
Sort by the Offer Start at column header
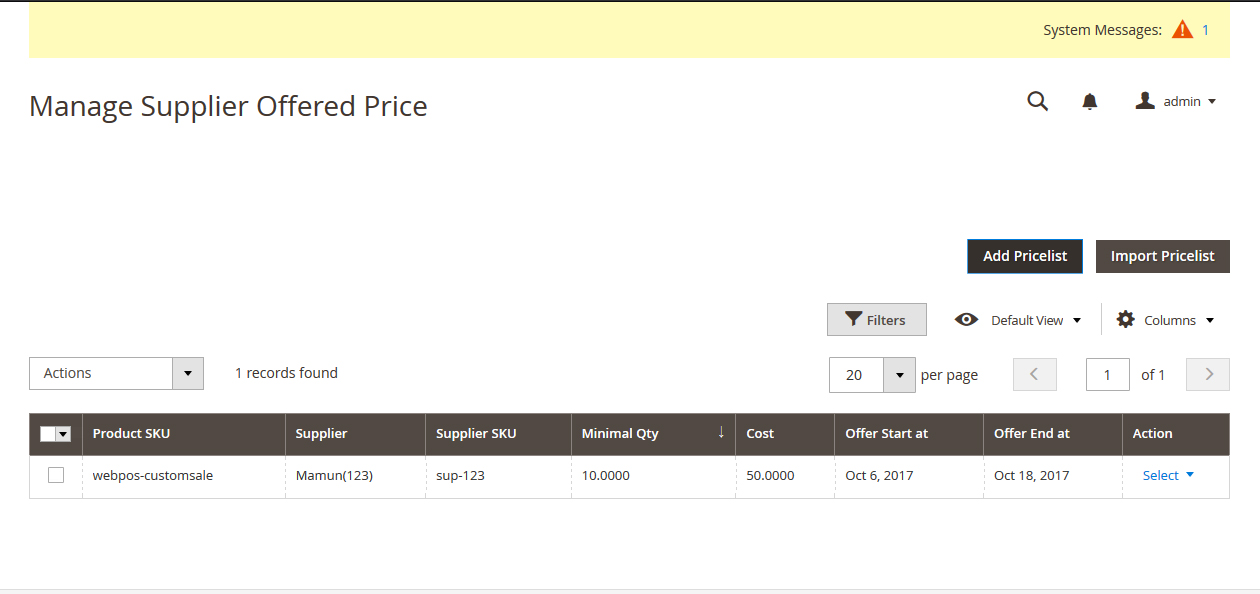pos(909,434)
